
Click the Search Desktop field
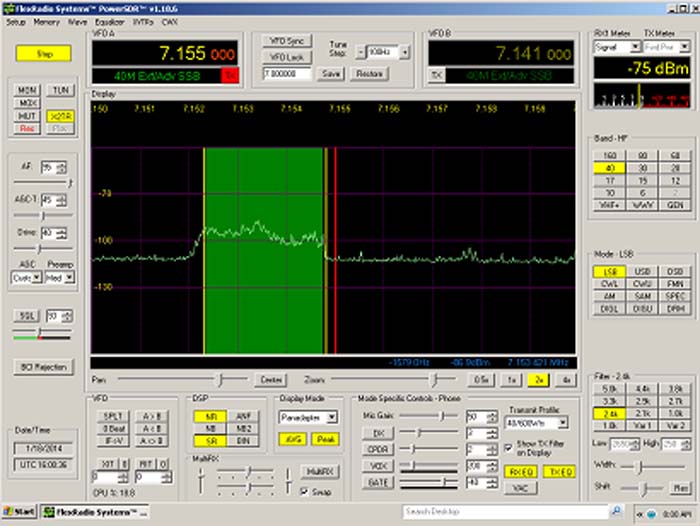point(505,511)
